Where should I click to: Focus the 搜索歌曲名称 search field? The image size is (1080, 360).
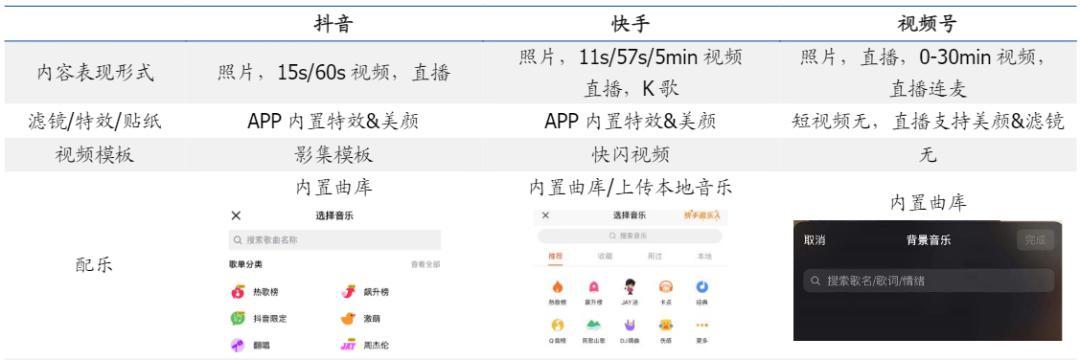coord(335,240)
